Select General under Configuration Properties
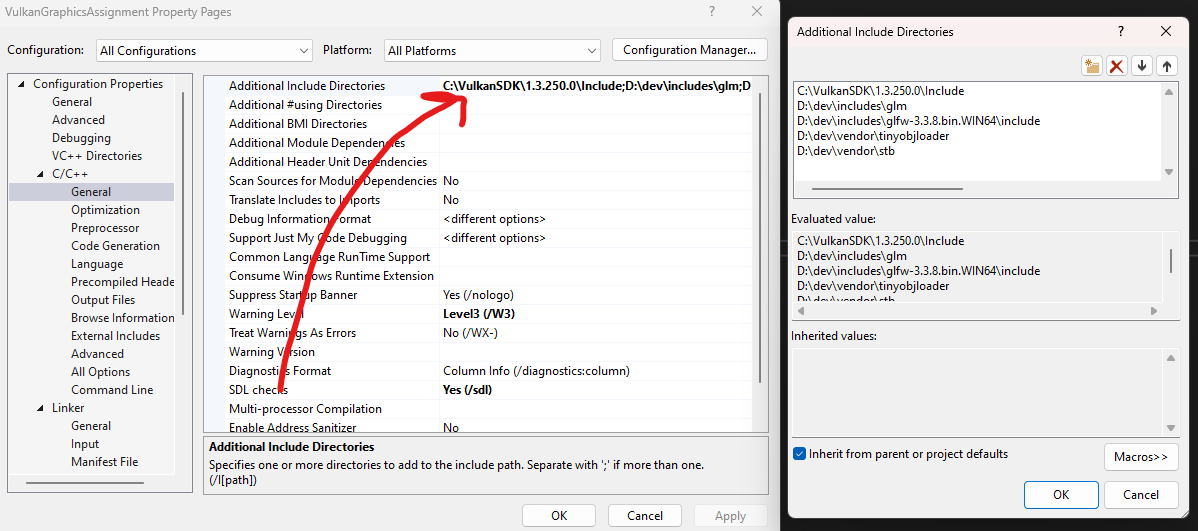 [x=72, y=102]
